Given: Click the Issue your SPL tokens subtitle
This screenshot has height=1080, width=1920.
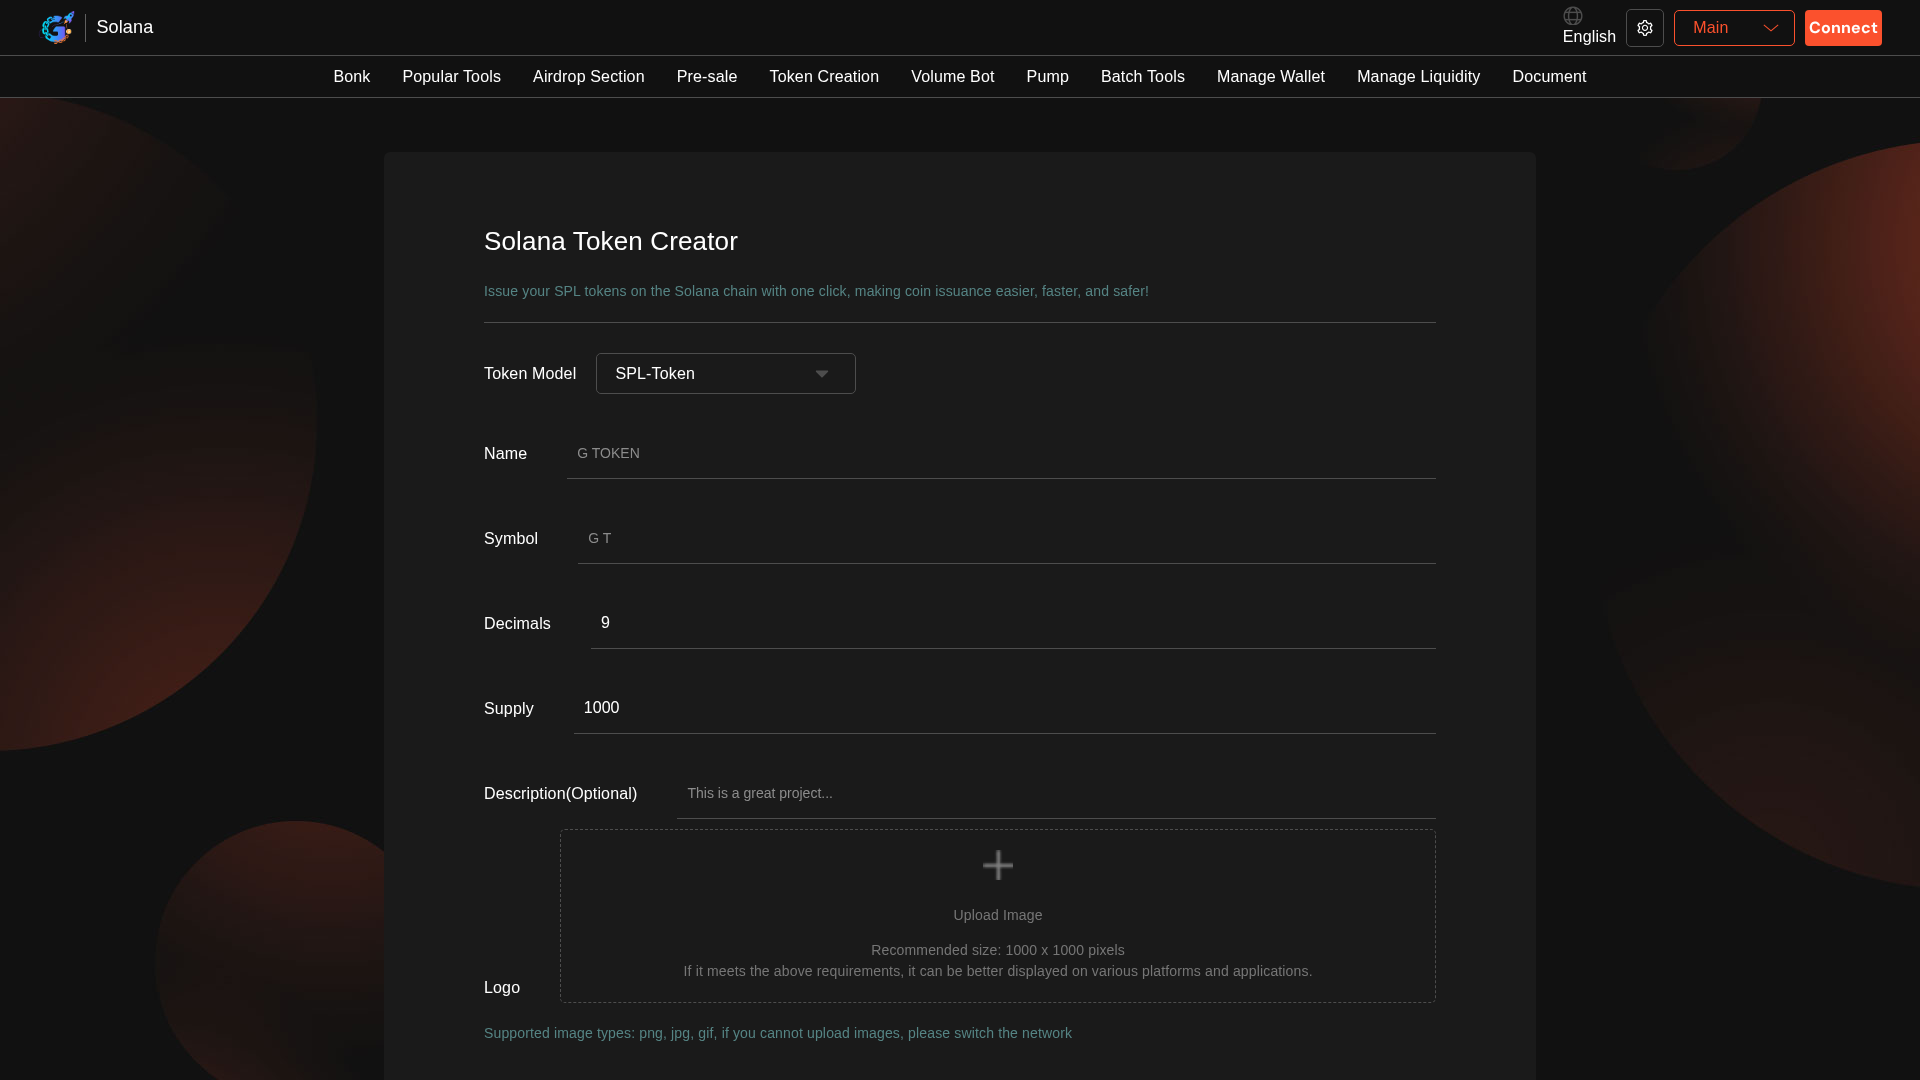Looking at the screenshot, I should [816, 291].
